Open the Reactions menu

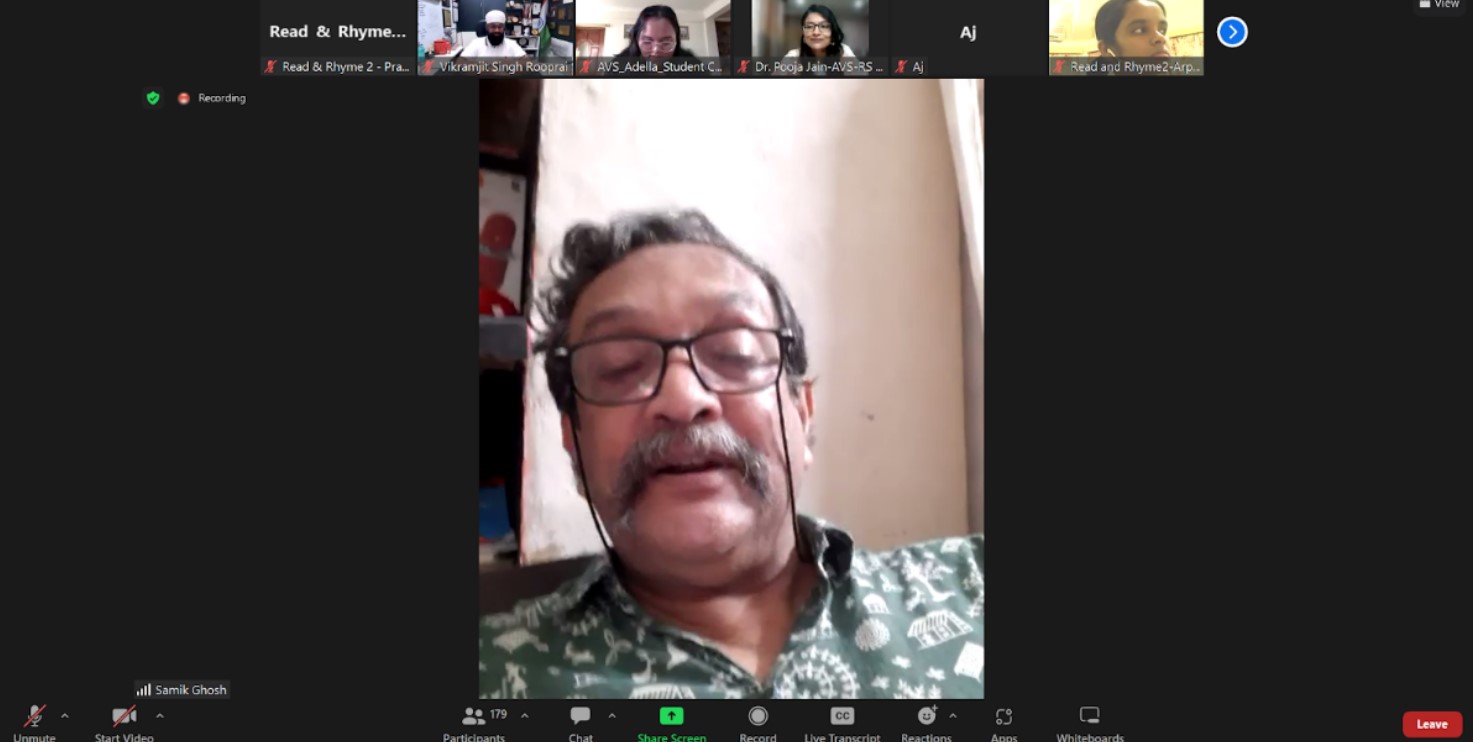pos(927,717)
